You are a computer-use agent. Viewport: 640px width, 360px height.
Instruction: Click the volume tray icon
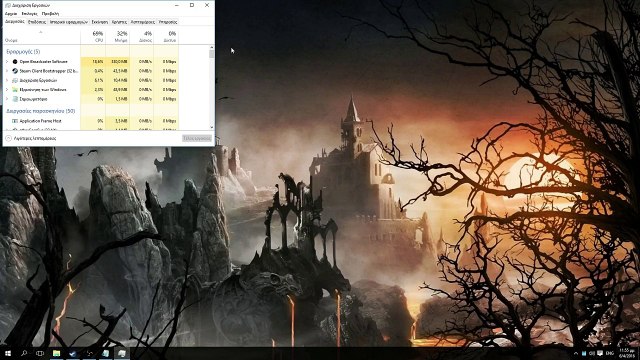(592, 353)
